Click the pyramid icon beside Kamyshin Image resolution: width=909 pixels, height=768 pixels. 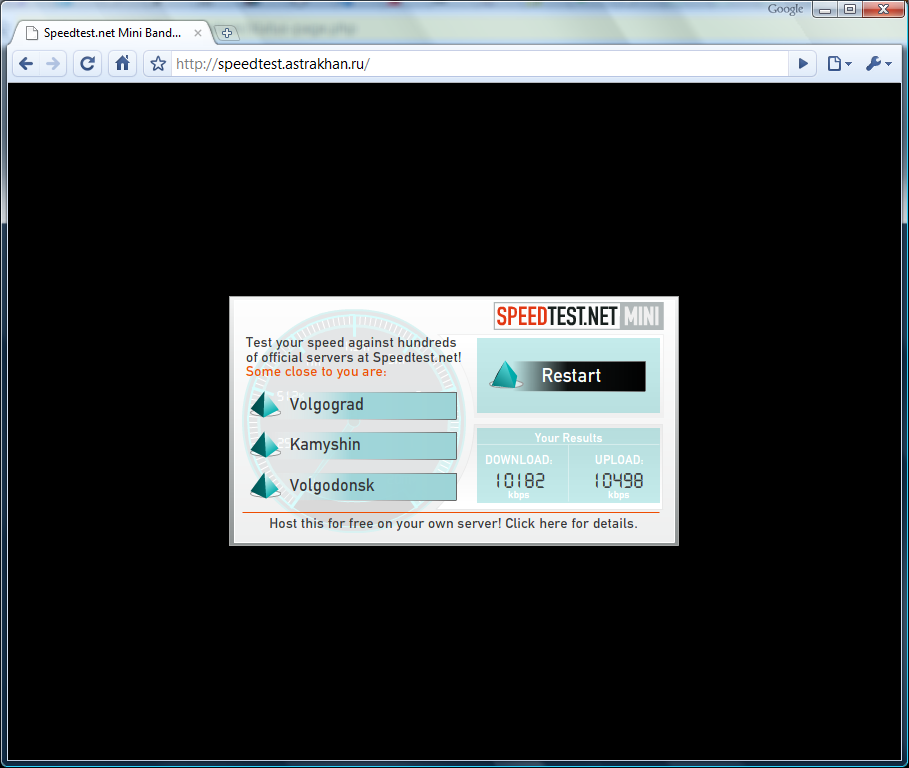pyautogui.click(x=266, y=445)
